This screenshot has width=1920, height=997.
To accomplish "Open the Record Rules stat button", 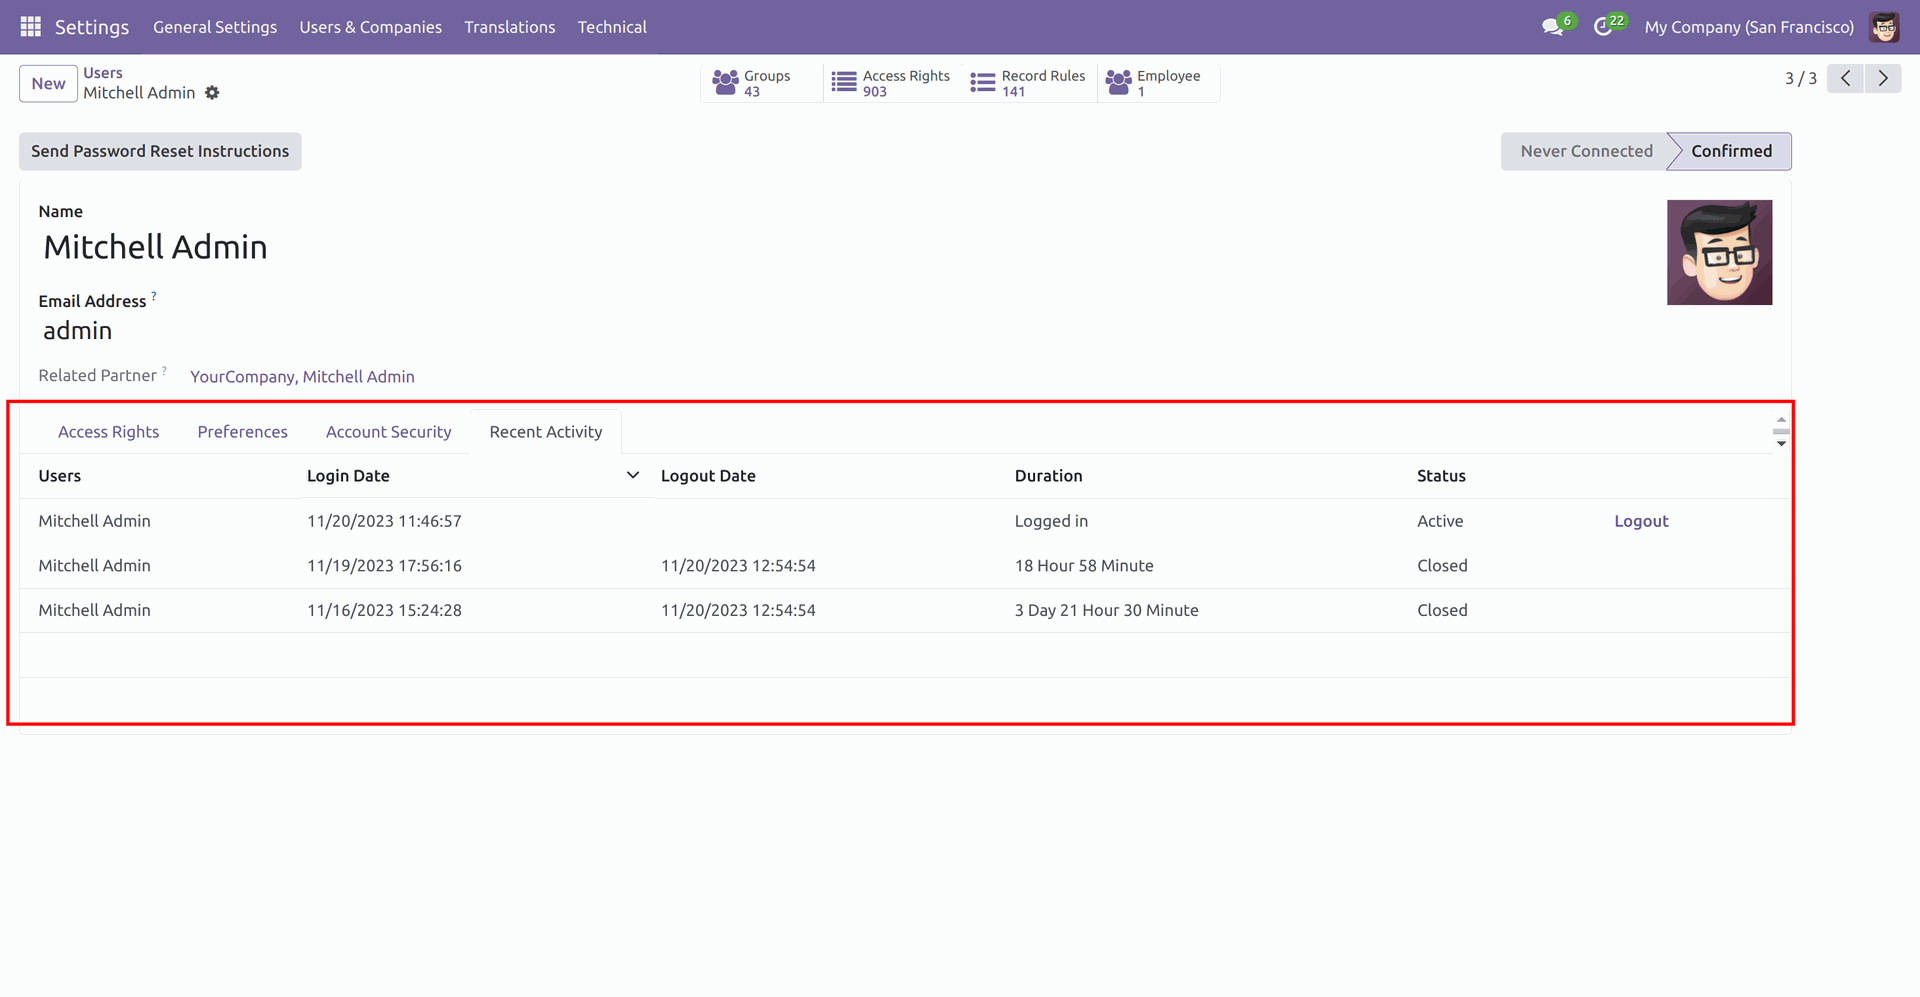I will [x=1029, y=83].
